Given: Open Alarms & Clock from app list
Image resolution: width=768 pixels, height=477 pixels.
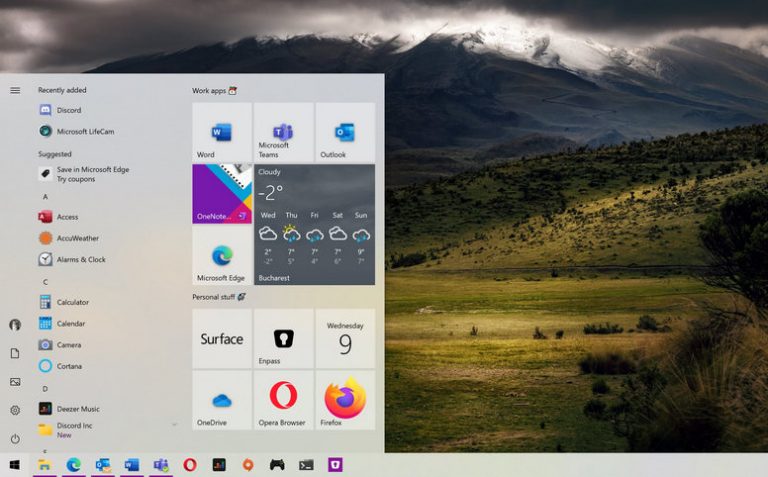Looking at the screenshot, I should pos(80,259).
